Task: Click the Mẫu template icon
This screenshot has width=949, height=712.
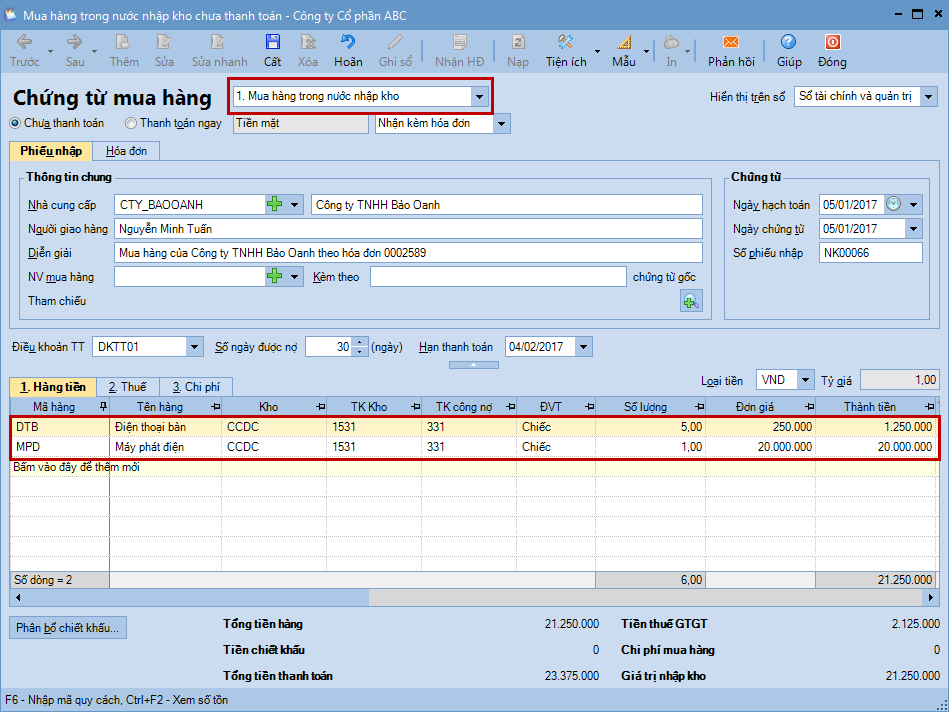Action: tap(624, 42)
